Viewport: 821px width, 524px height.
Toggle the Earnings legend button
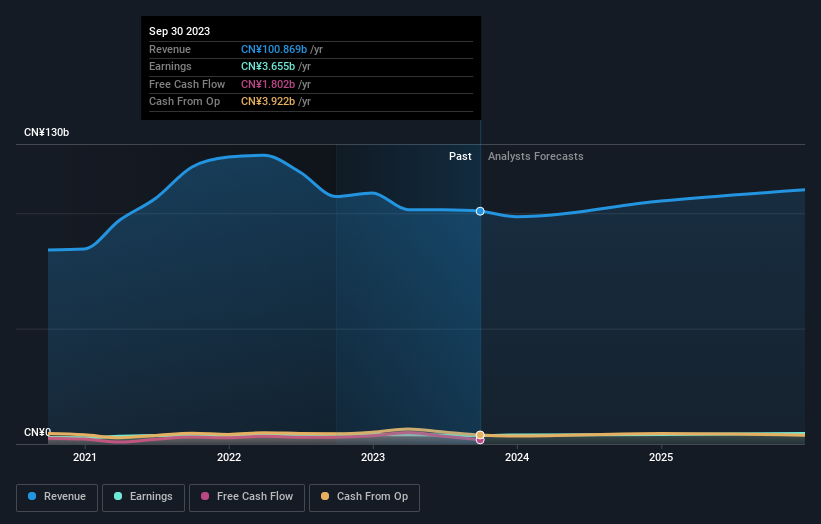143,497
